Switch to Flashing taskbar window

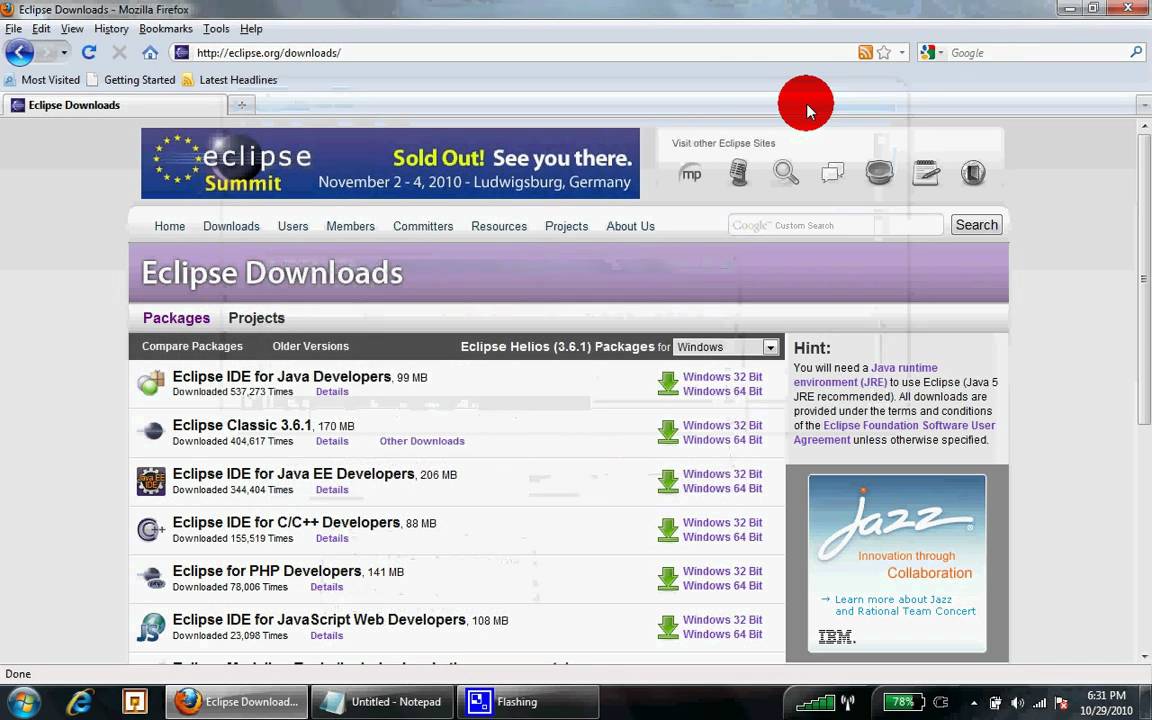(528, 702)
